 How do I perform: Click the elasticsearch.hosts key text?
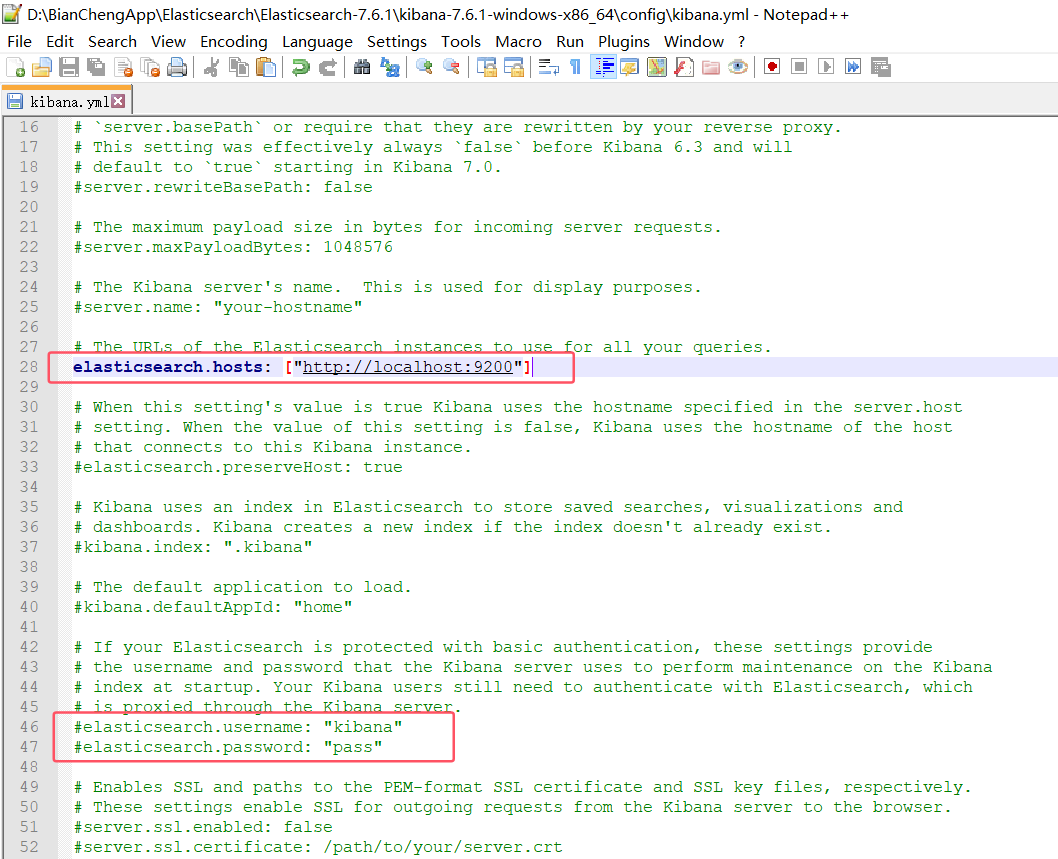coord(167,367)
